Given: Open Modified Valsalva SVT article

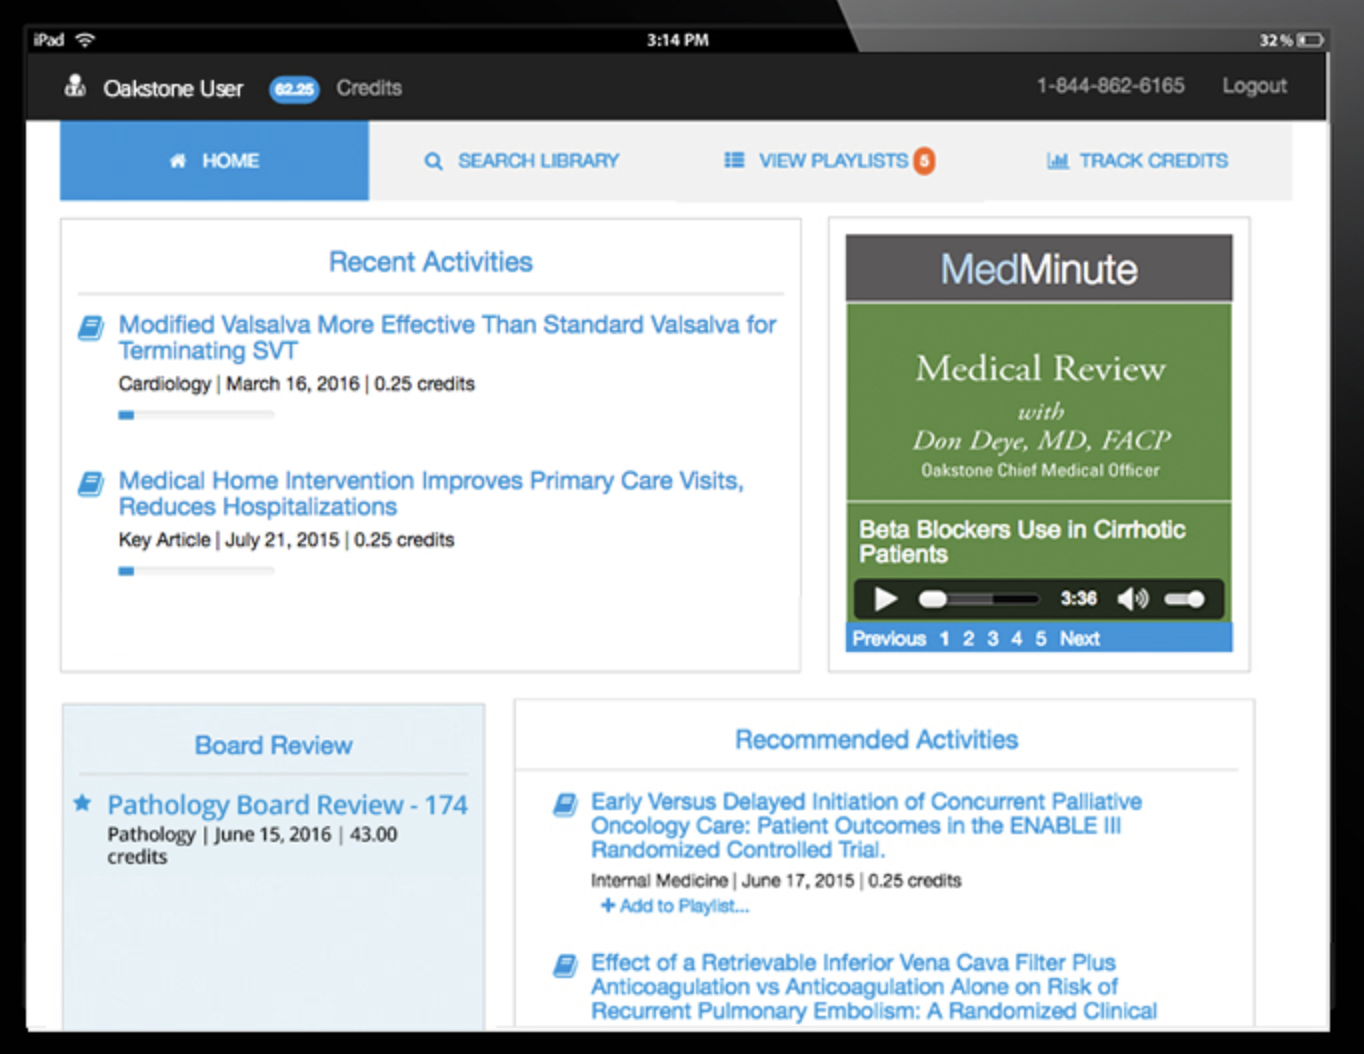Looking at the screenshot, I should pyautogui.click(x=447, y=337).
